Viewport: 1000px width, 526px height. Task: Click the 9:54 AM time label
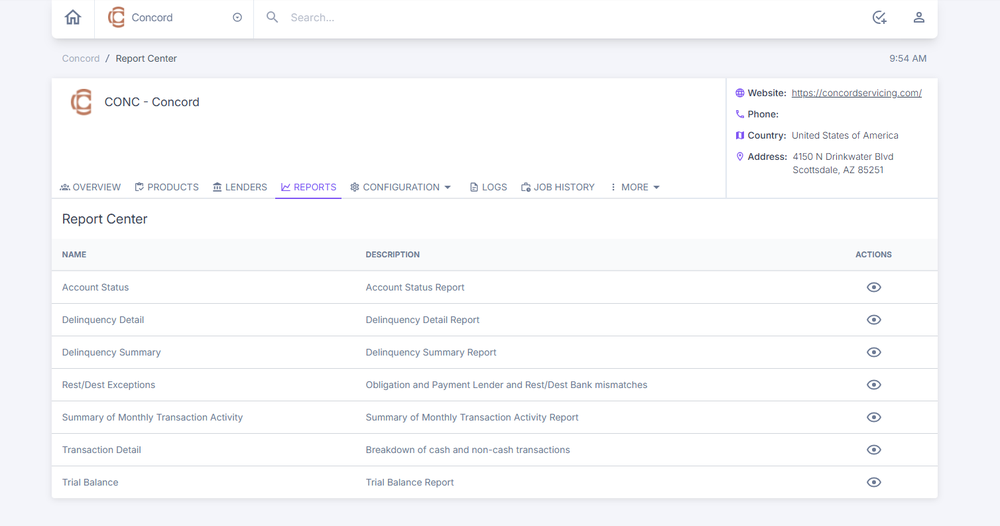point(908,58)
